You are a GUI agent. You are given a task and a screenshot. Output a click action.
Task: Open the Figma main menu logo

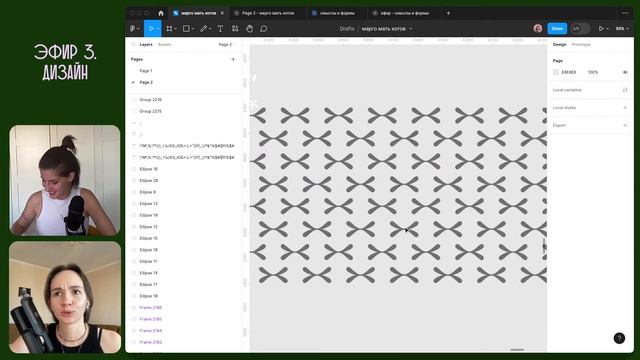click(133, 29)
